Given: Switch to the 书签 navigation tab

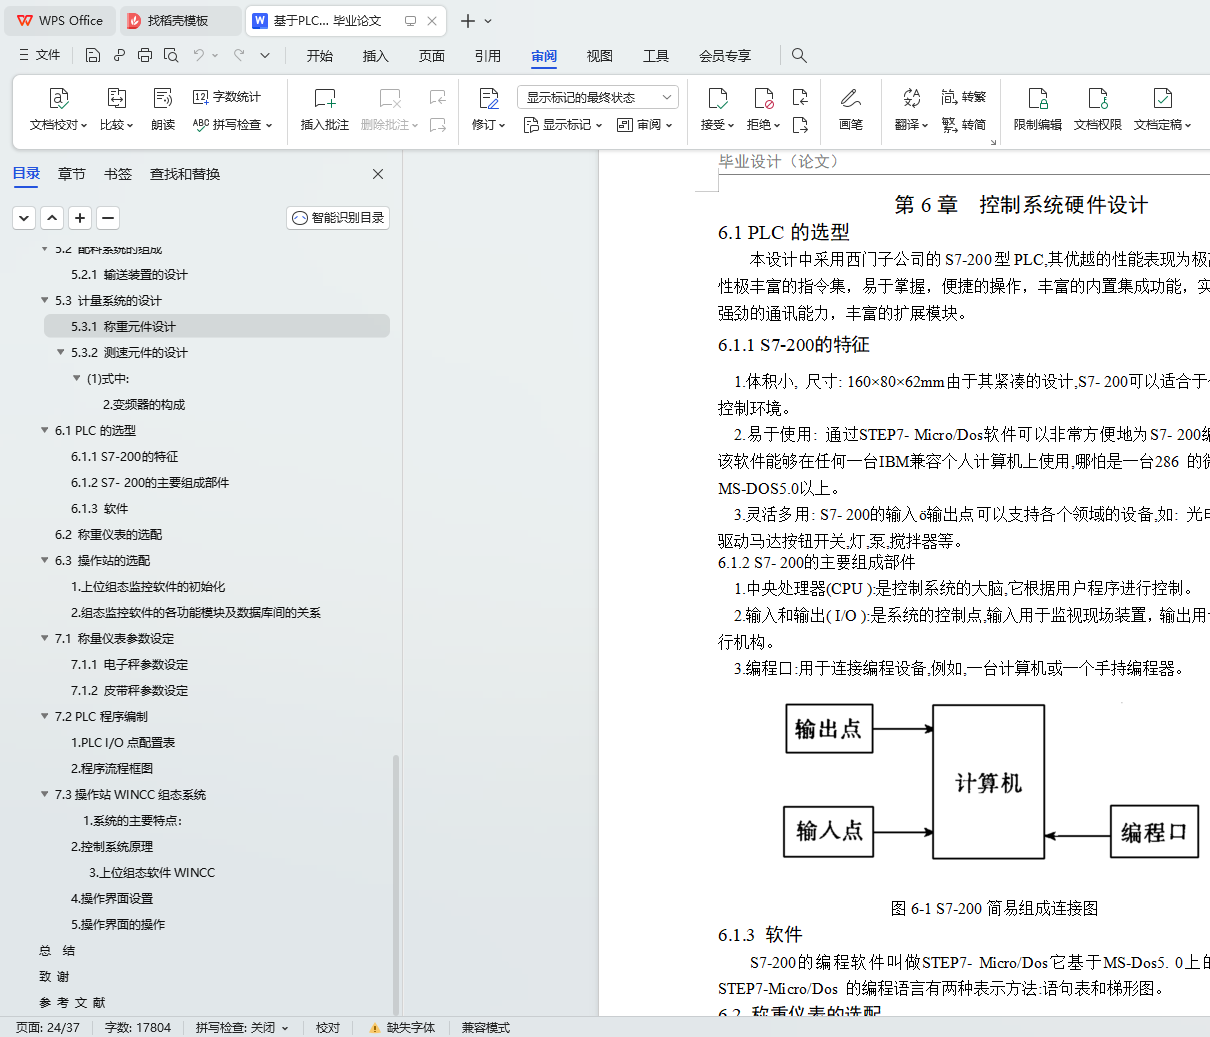Looking at the screenshot, I should (x=118, y=174).
